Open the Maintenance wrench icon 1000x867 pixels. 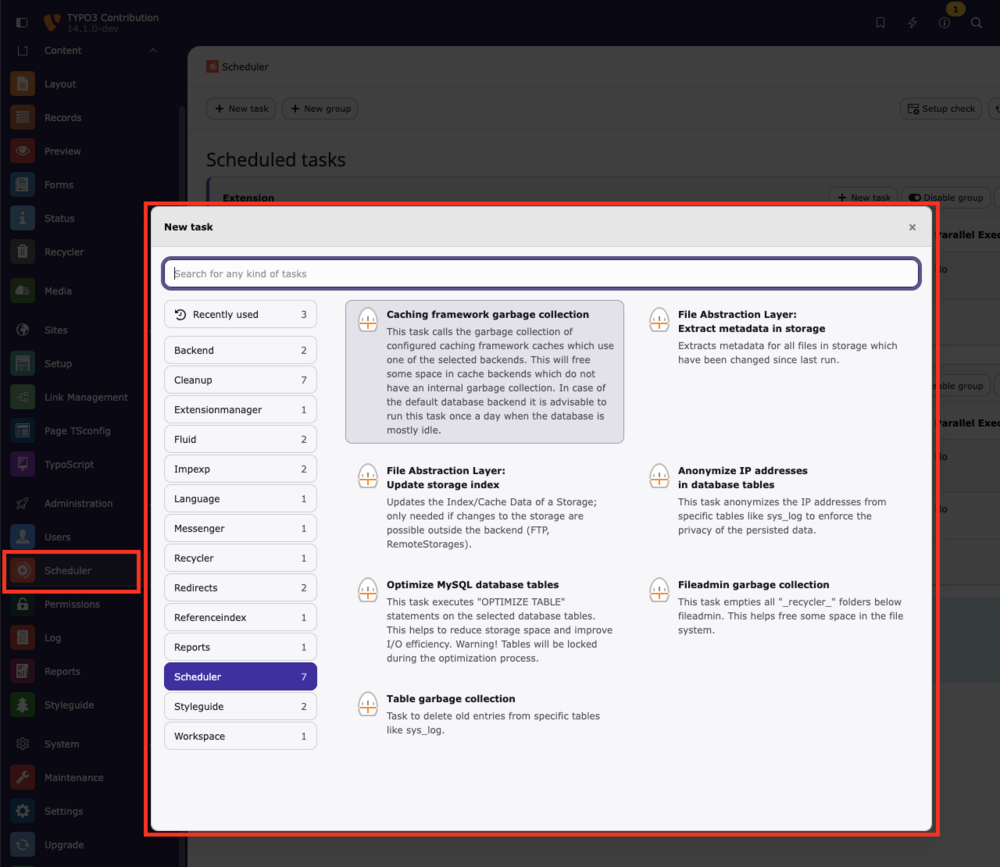pos(22,778)
